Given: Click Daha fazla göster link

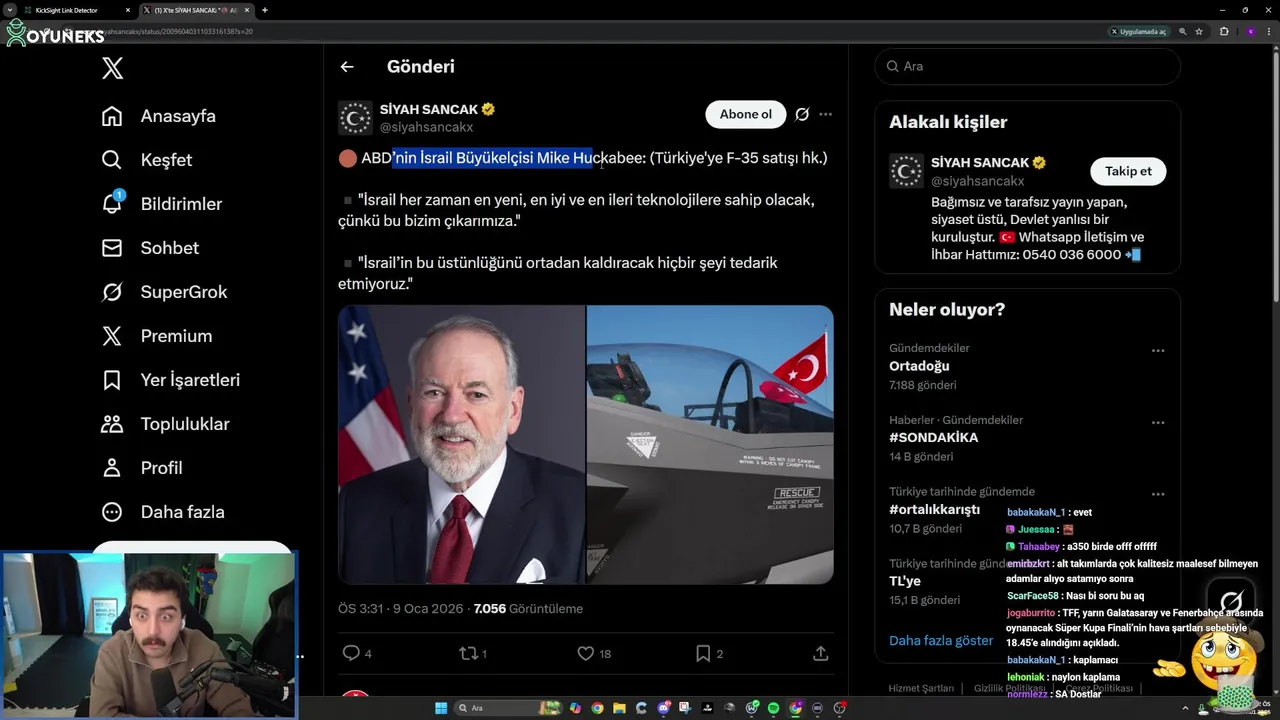Looking at the screenshot, I should tap(941, 640).
